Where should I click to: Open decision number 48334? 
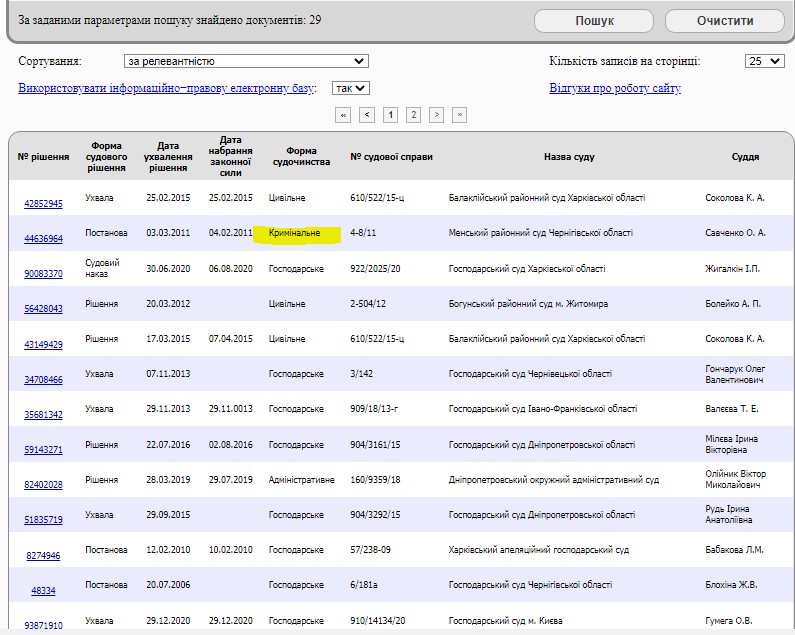pos(43,590)
